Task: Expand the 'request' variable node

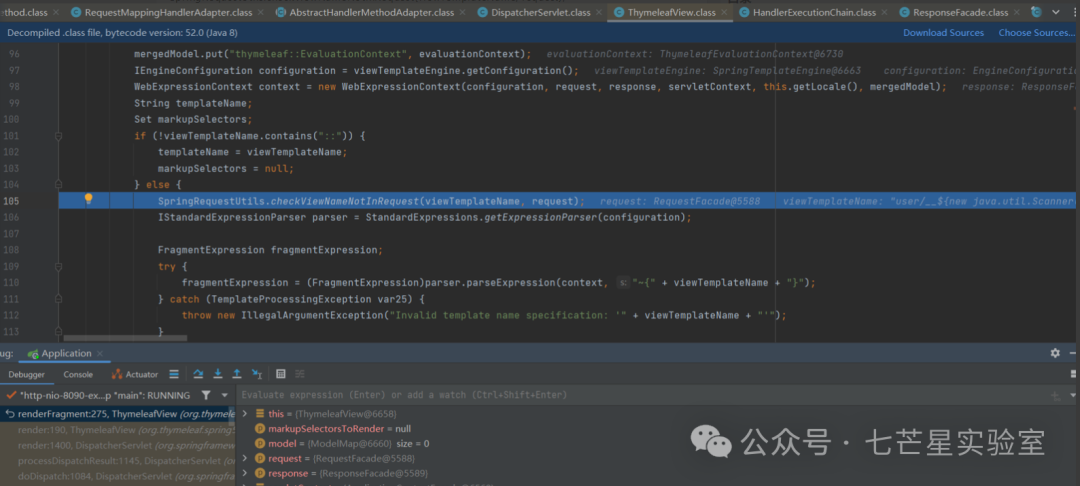Action: click(x=245, y=458)
